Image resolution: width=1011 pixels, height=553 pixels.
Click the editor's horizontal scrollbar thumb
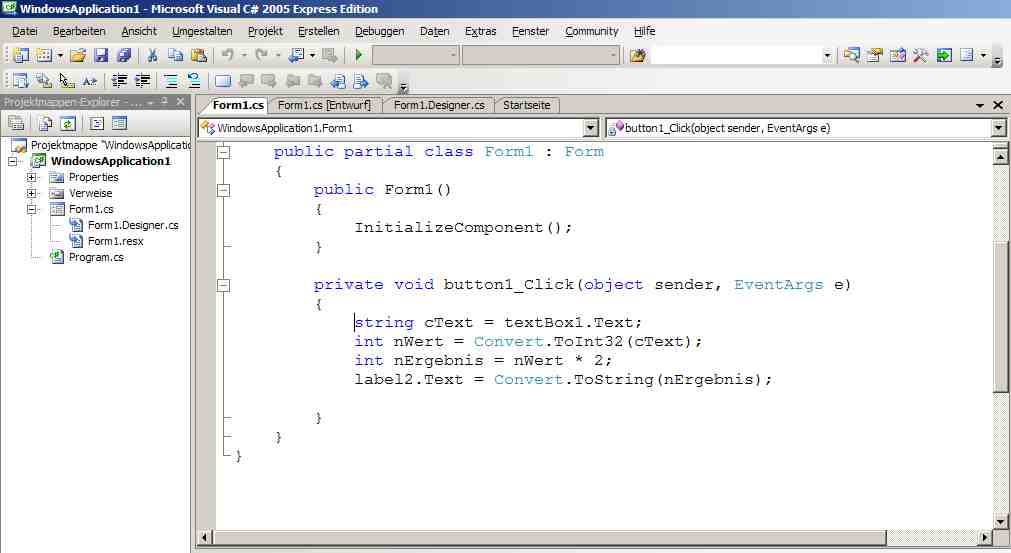tap(549, 538)
